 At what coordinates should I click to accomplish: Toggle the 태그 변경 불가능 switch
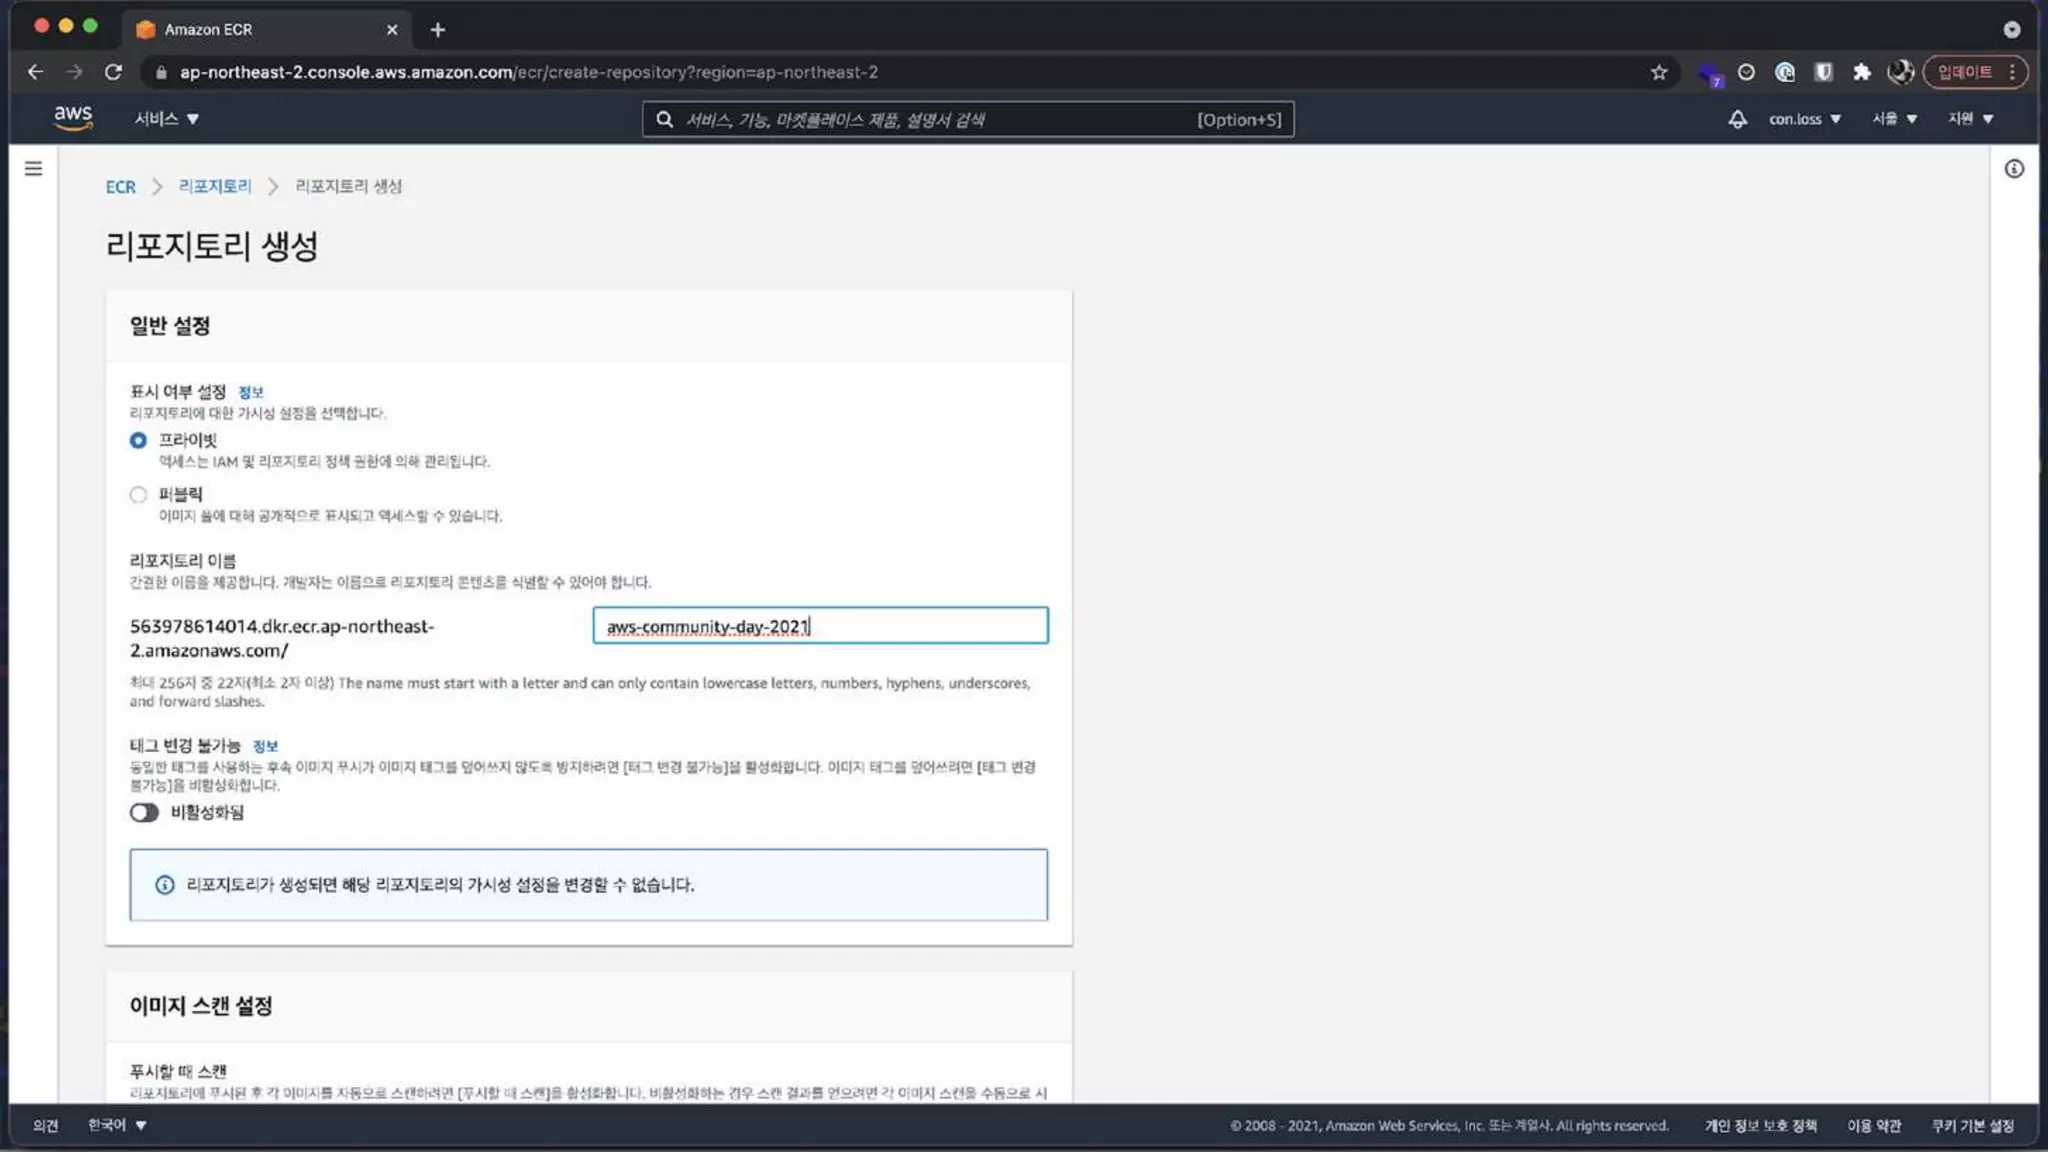point(144,812)
